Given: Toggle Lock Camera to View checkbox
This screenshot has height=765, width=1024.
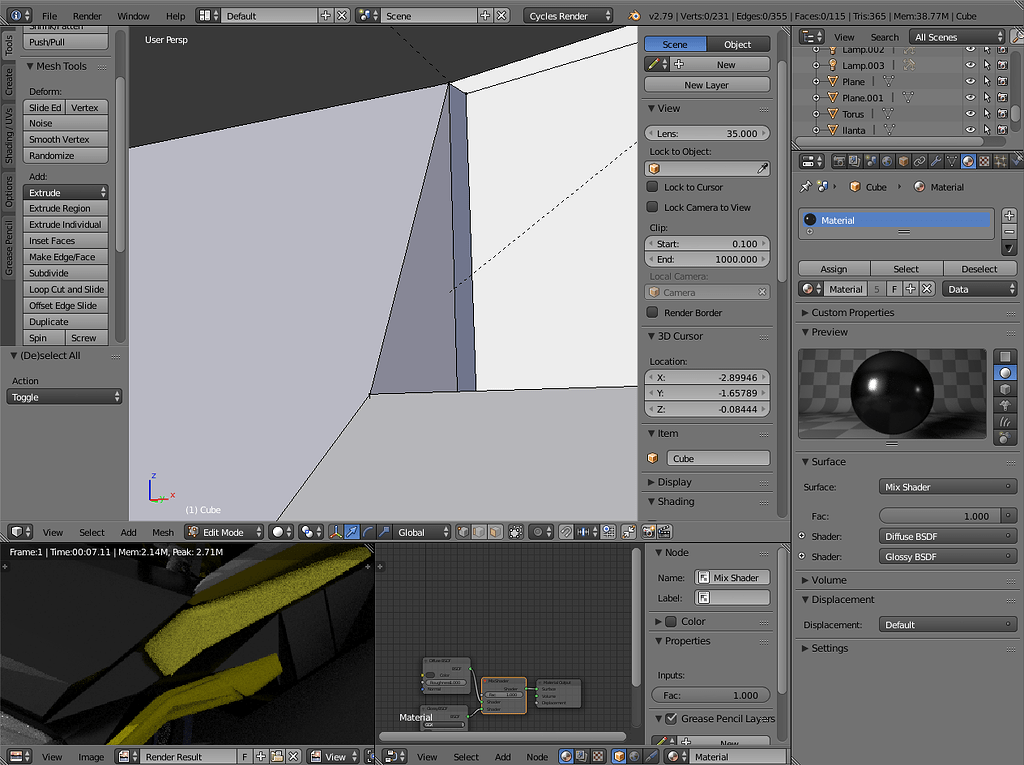Looking at the screenshot, I should pos(652,207).
